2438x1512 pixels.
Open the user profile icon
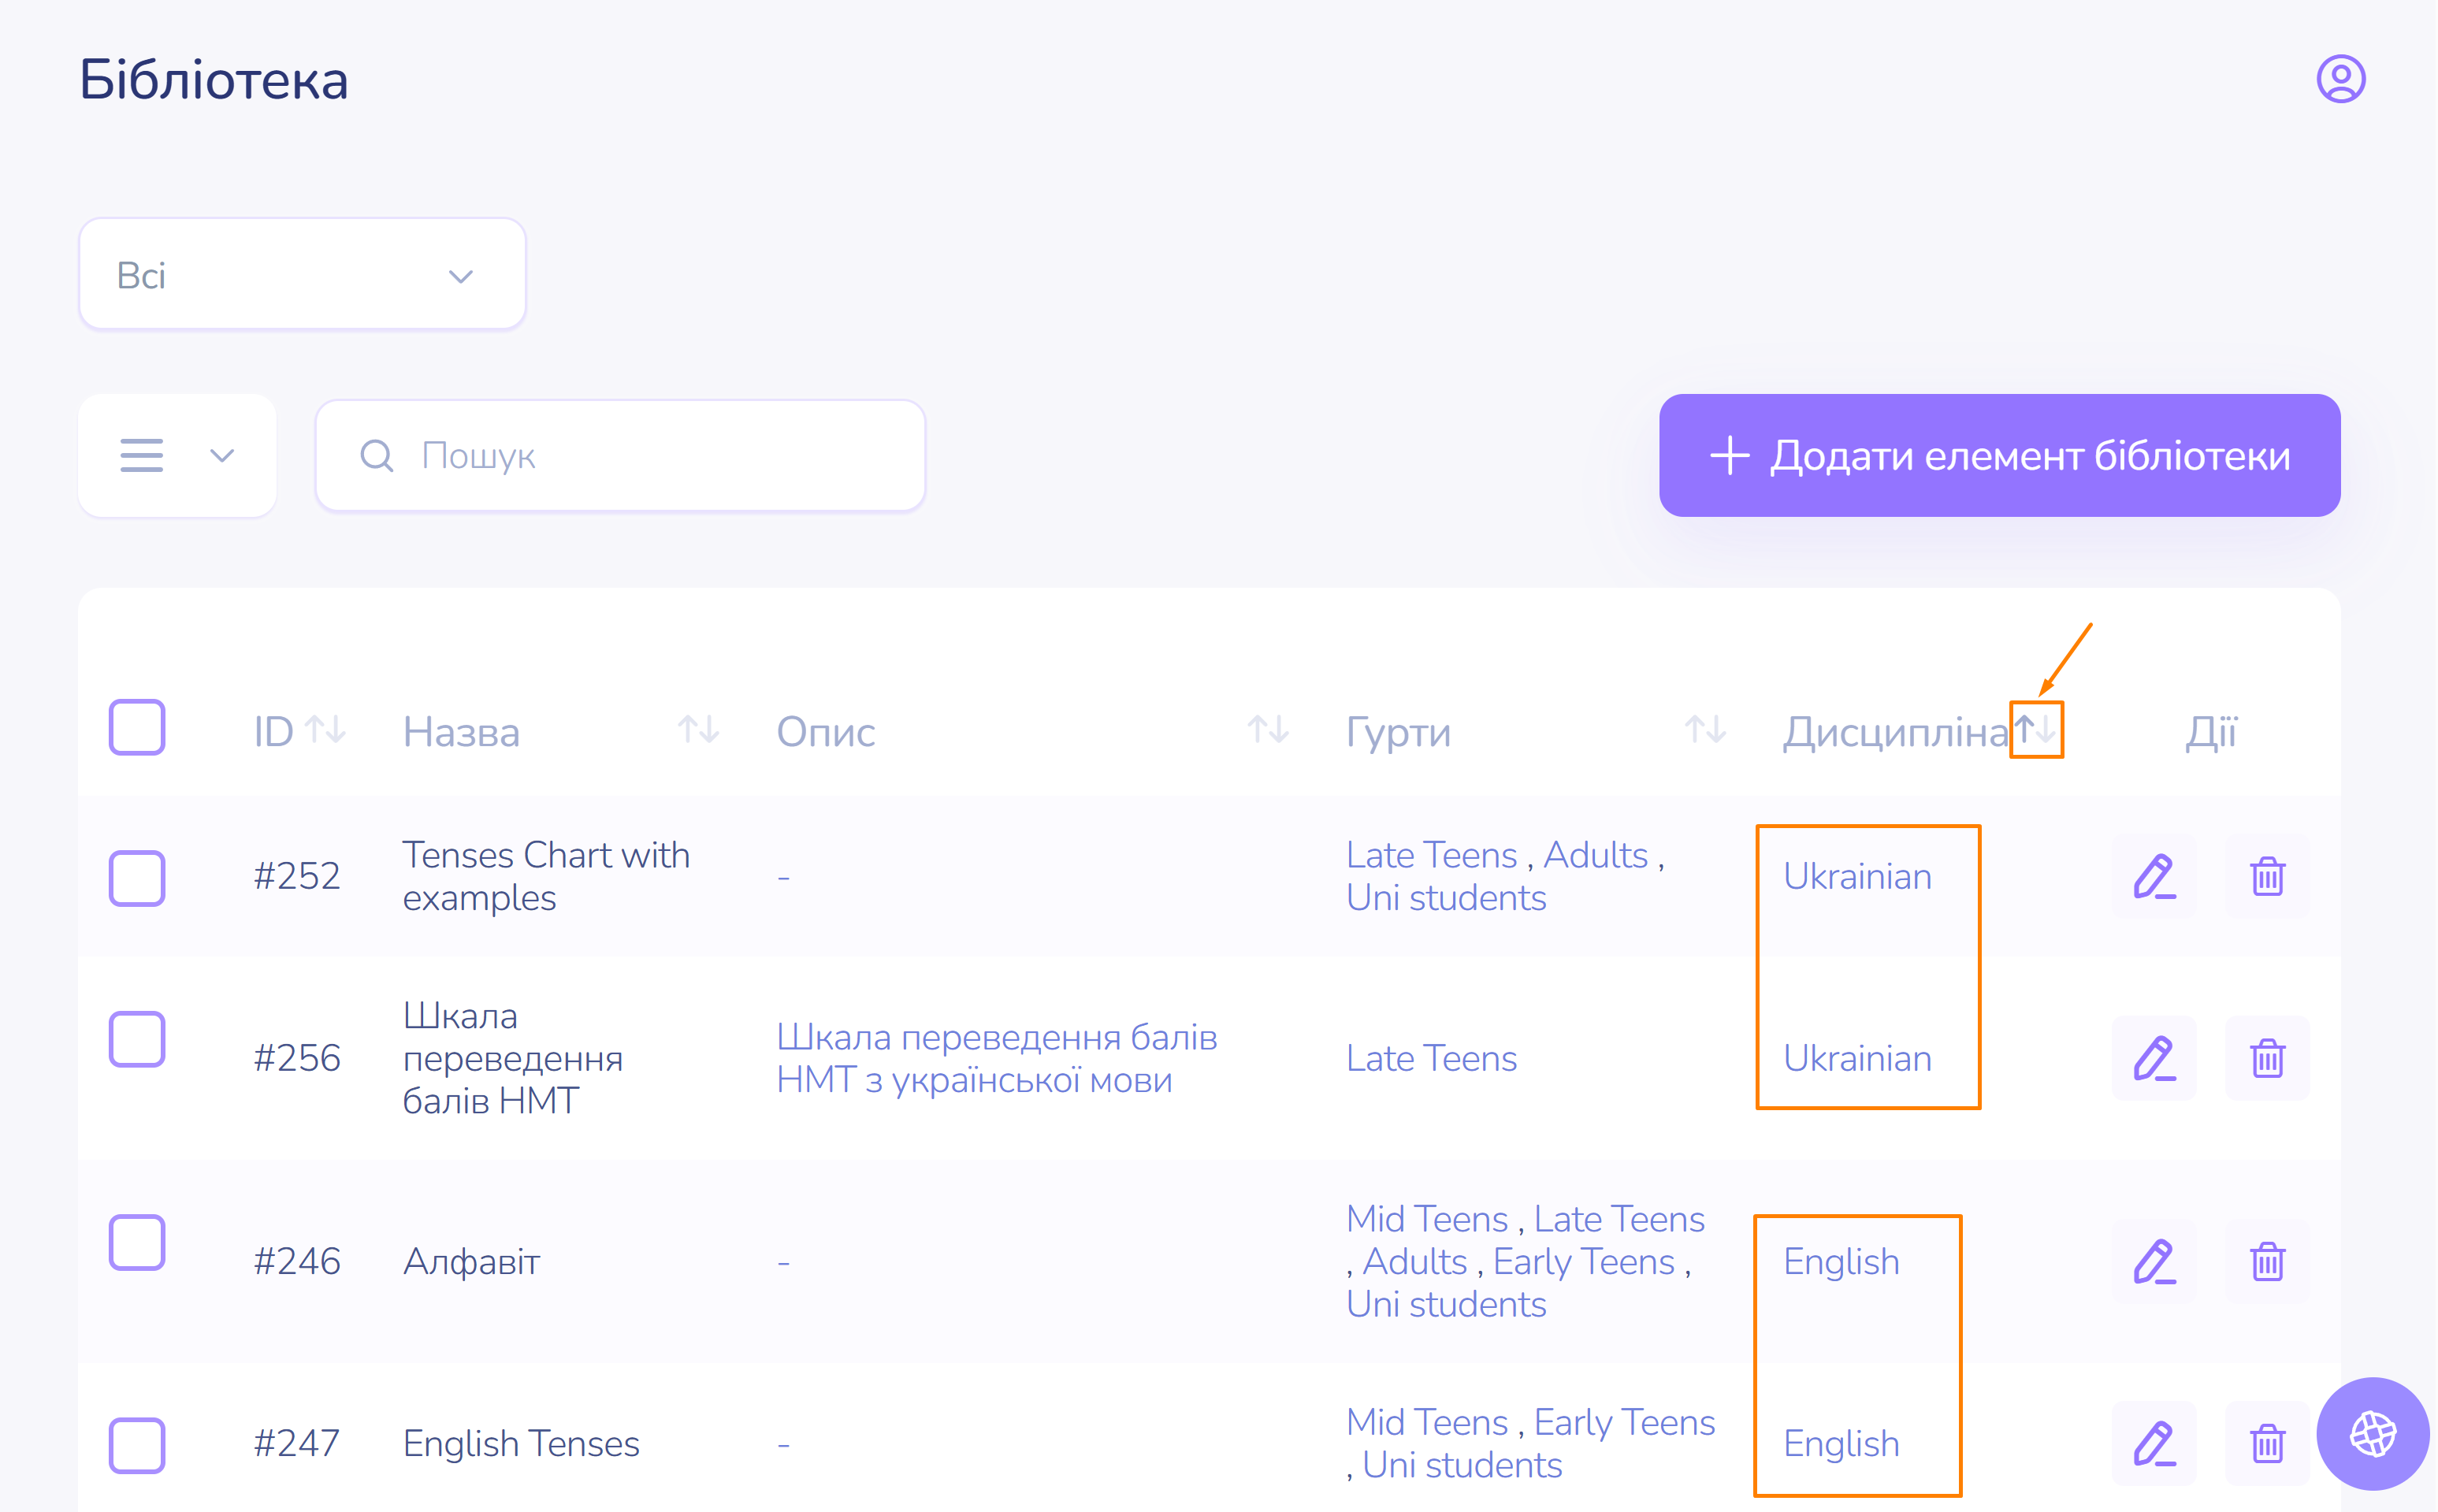pos(2340,79)
